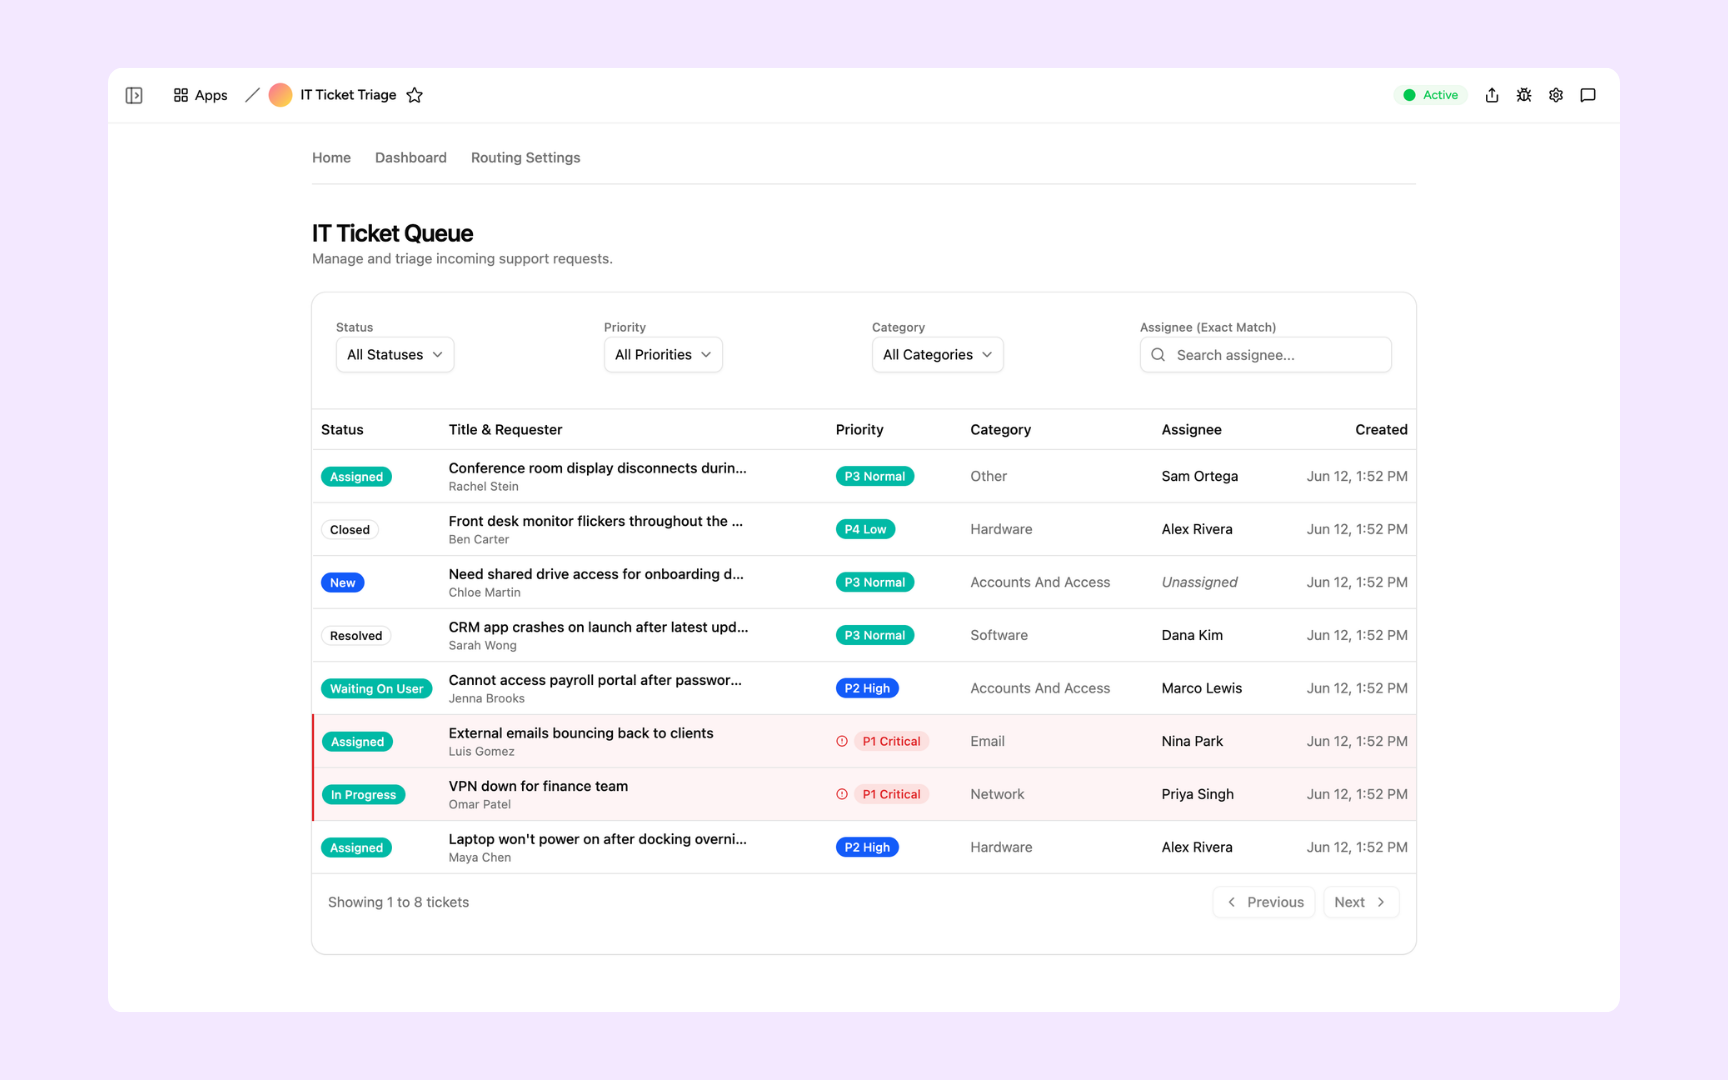Expand the All Statuses dropdown
This screenshot has height=1080, width=1728.
click(x=395, y=355)
